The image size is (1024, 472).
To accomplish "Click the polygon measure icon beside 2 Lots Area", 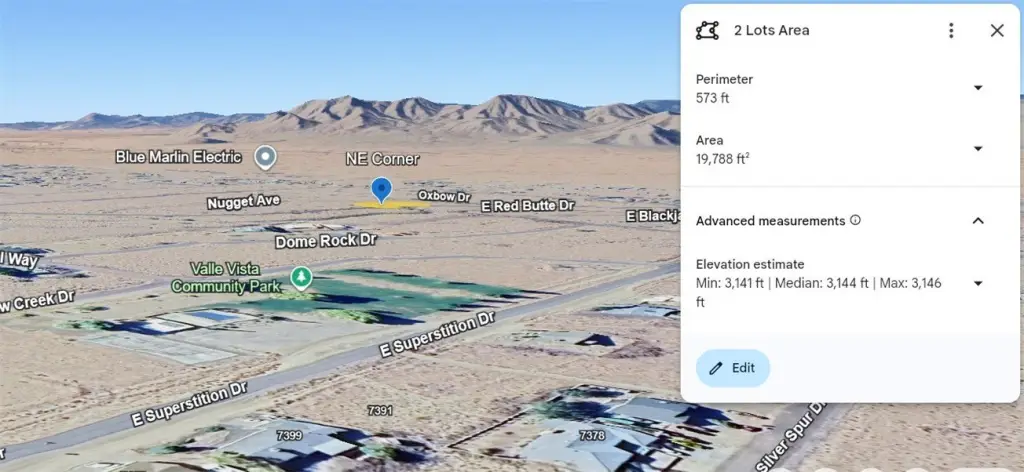I will (707, 31).
